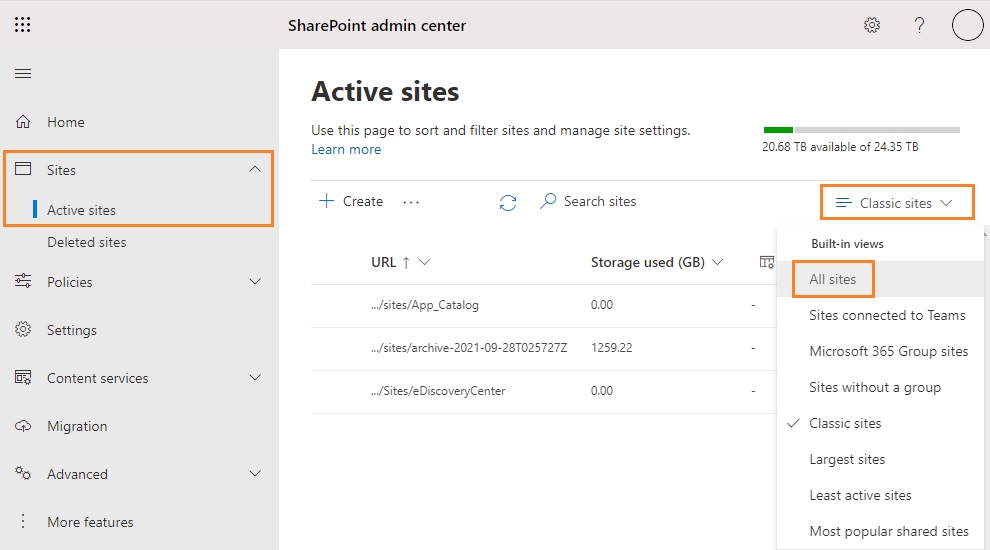Screen dimensions: 990x550
Task: Click the Search sites field
Action: point(588,201)
